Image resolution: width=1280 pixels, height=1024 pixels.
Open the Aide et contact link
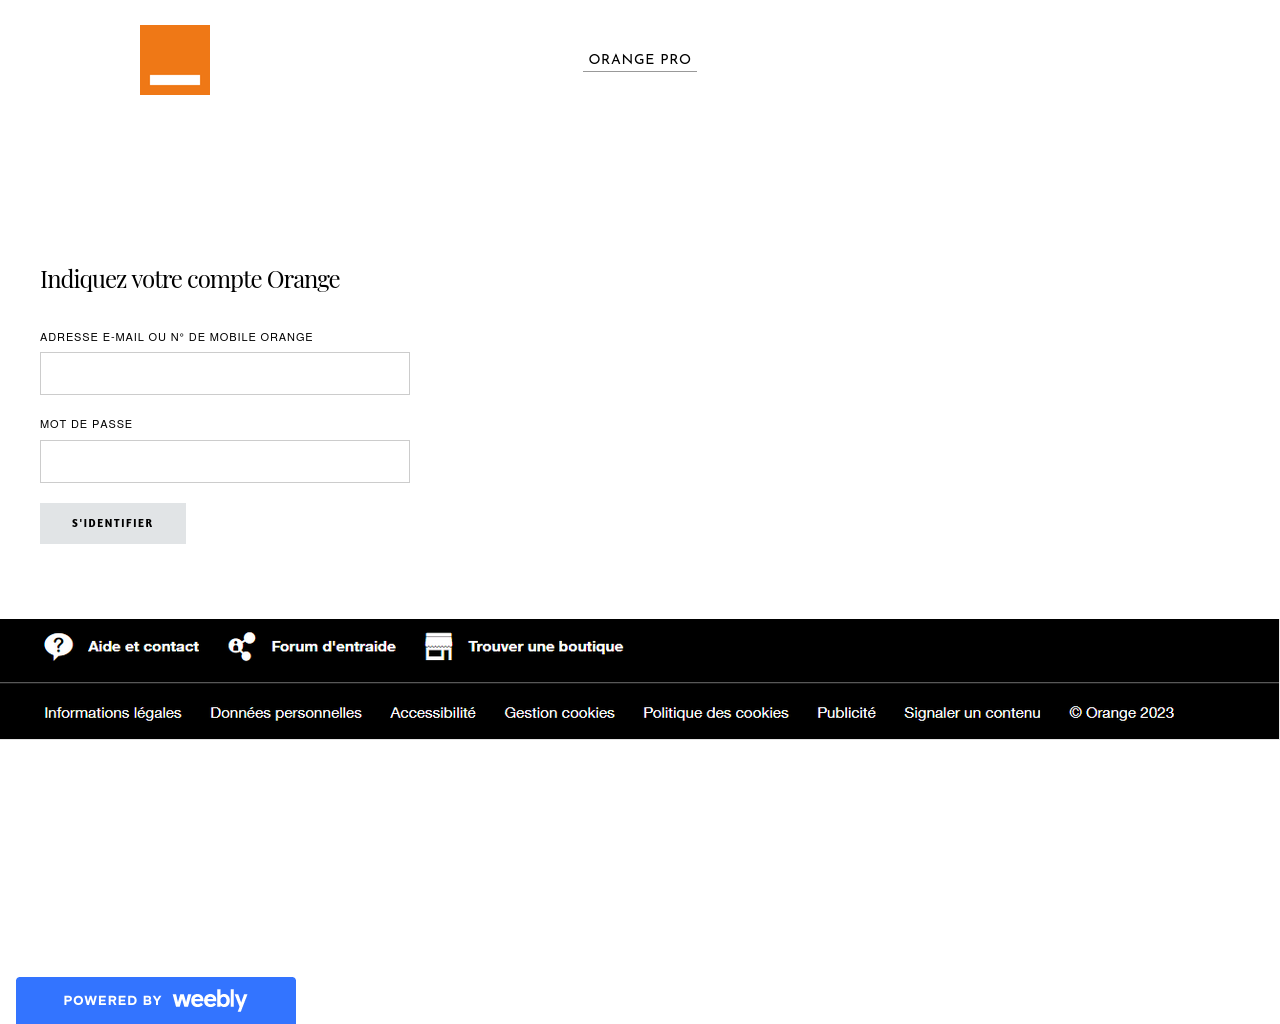pos(143,647)
